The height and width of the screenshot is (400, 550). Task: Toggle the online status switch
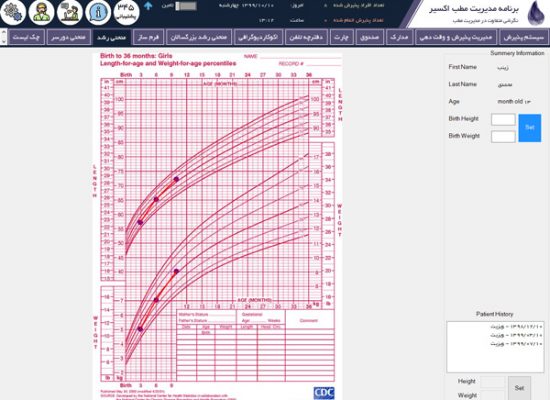[186, 6]
